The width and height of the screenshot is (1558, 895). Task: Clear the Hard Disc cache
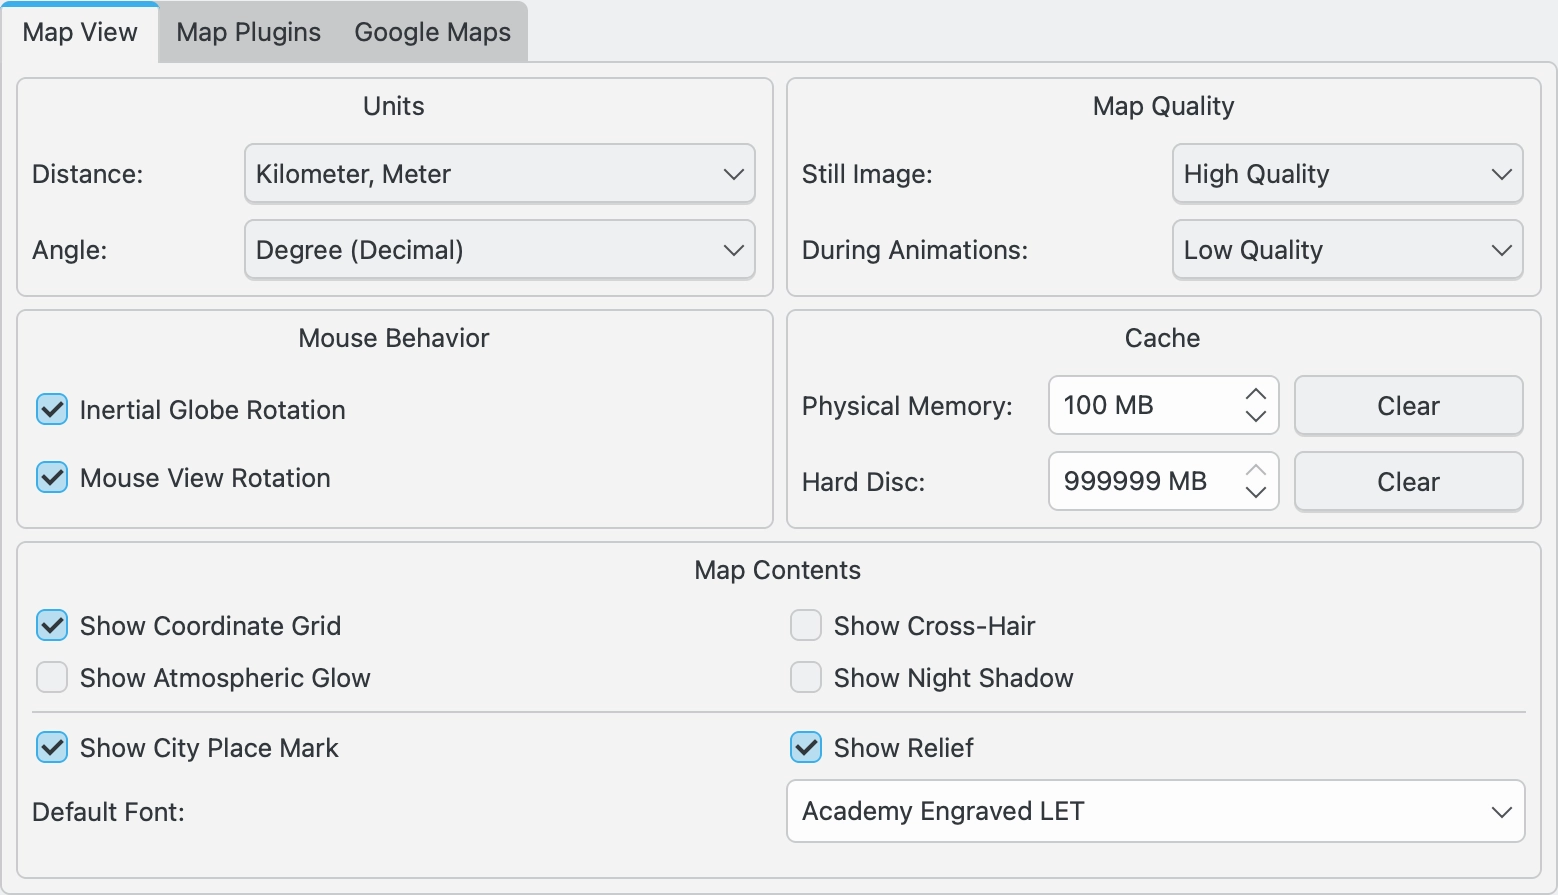point(1408,482)
